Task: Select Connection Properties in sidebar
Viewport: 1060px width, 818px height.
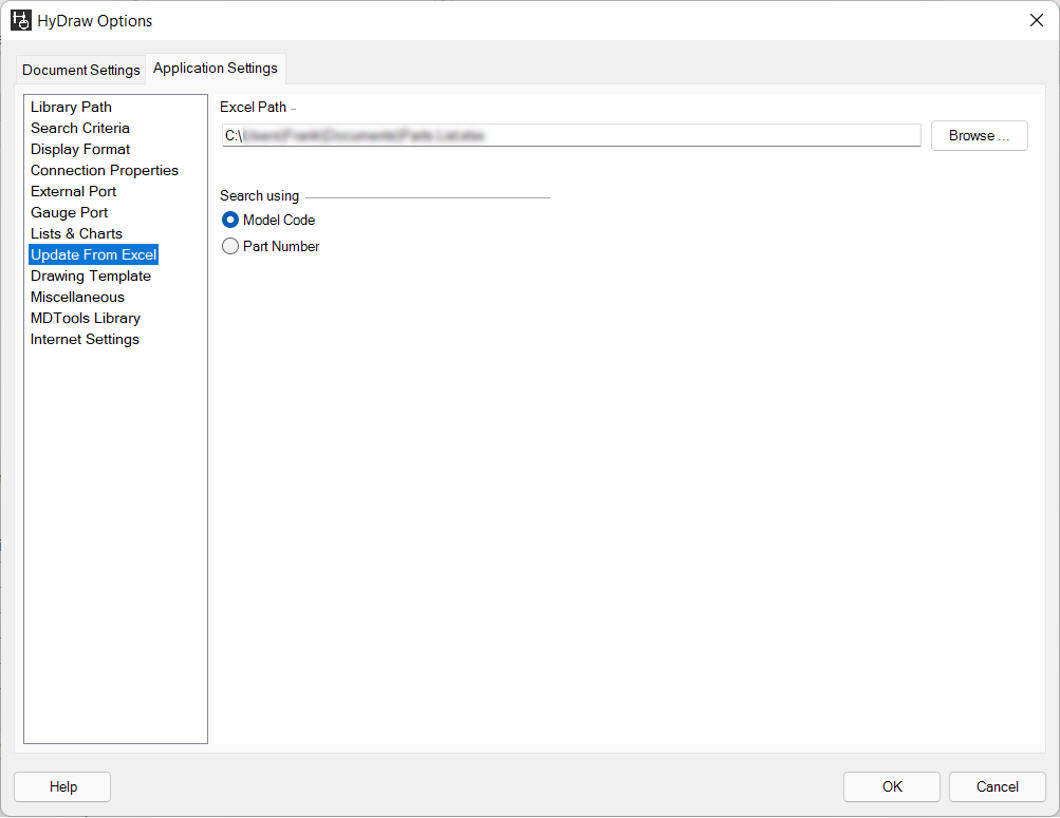Action: (x=104, y=170)
